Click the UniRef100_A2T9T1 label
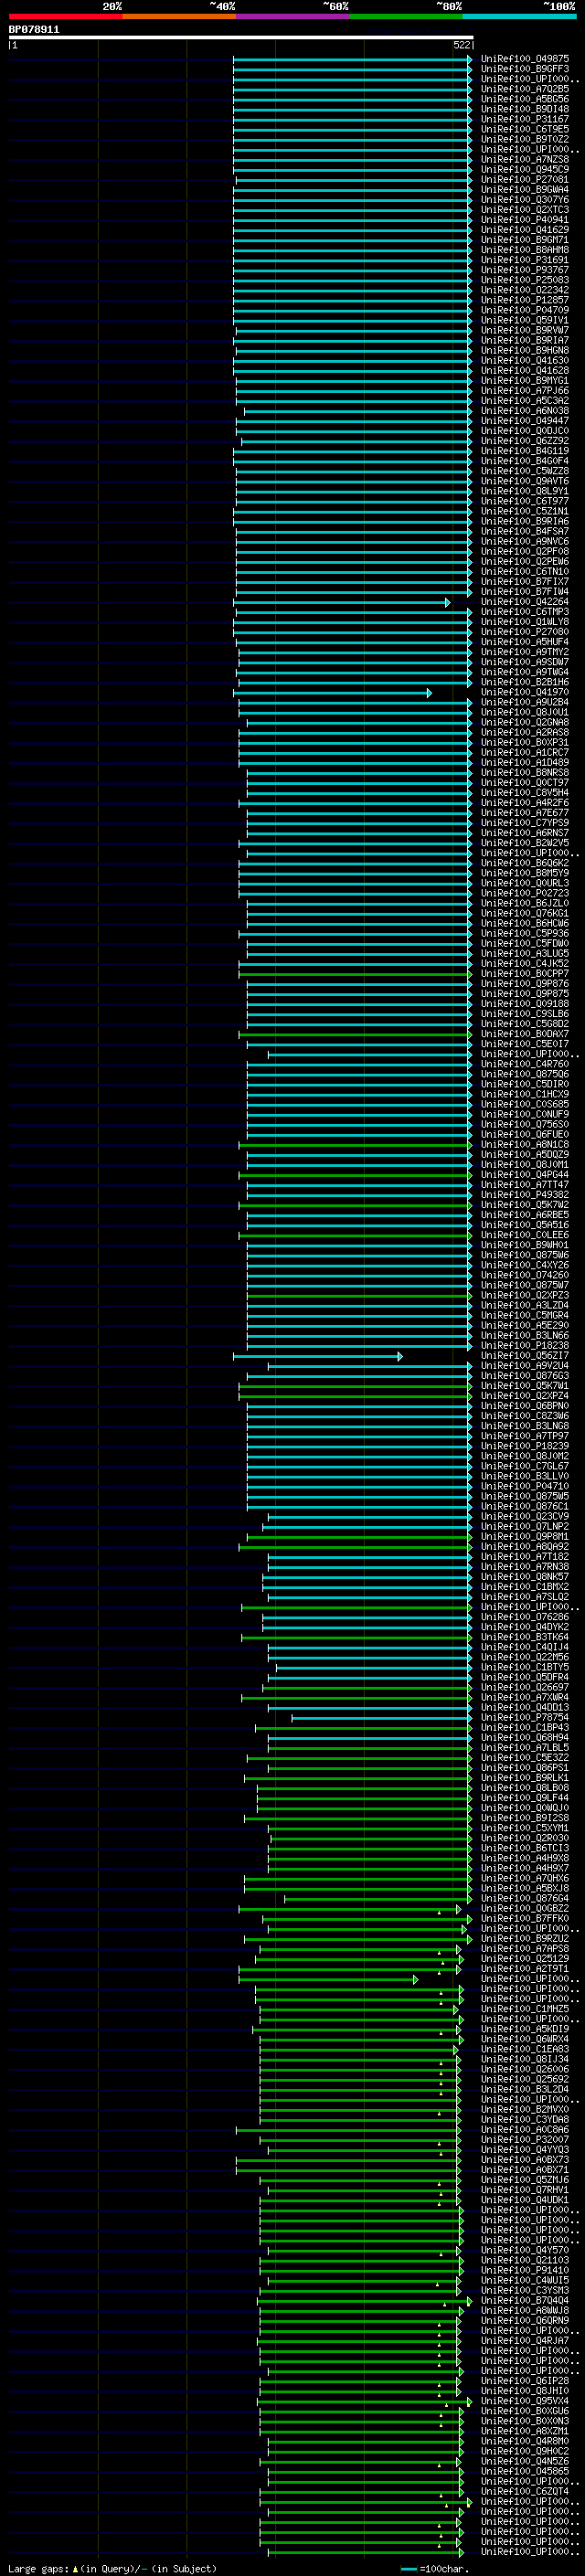 [x=525, y=1969]
